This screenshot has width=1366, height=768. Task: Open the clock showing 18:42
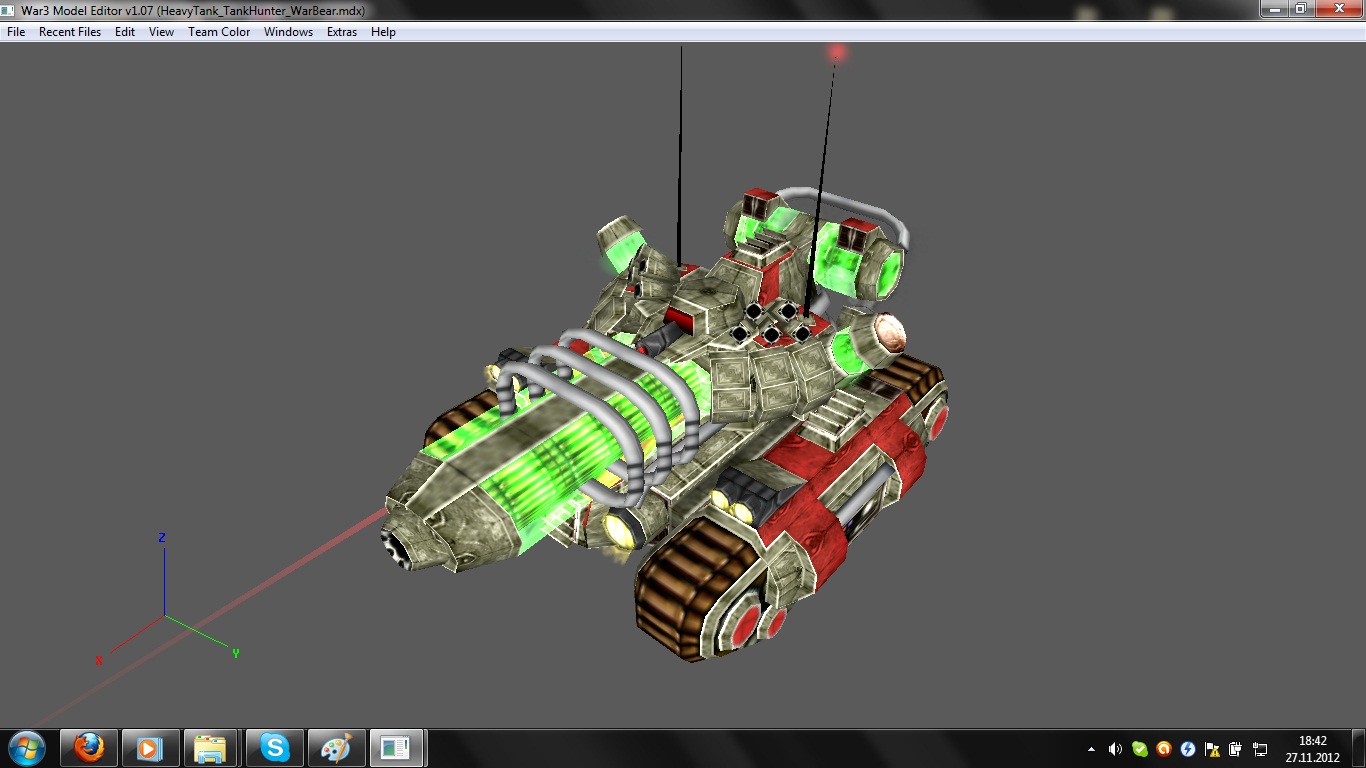point(1312,749)
